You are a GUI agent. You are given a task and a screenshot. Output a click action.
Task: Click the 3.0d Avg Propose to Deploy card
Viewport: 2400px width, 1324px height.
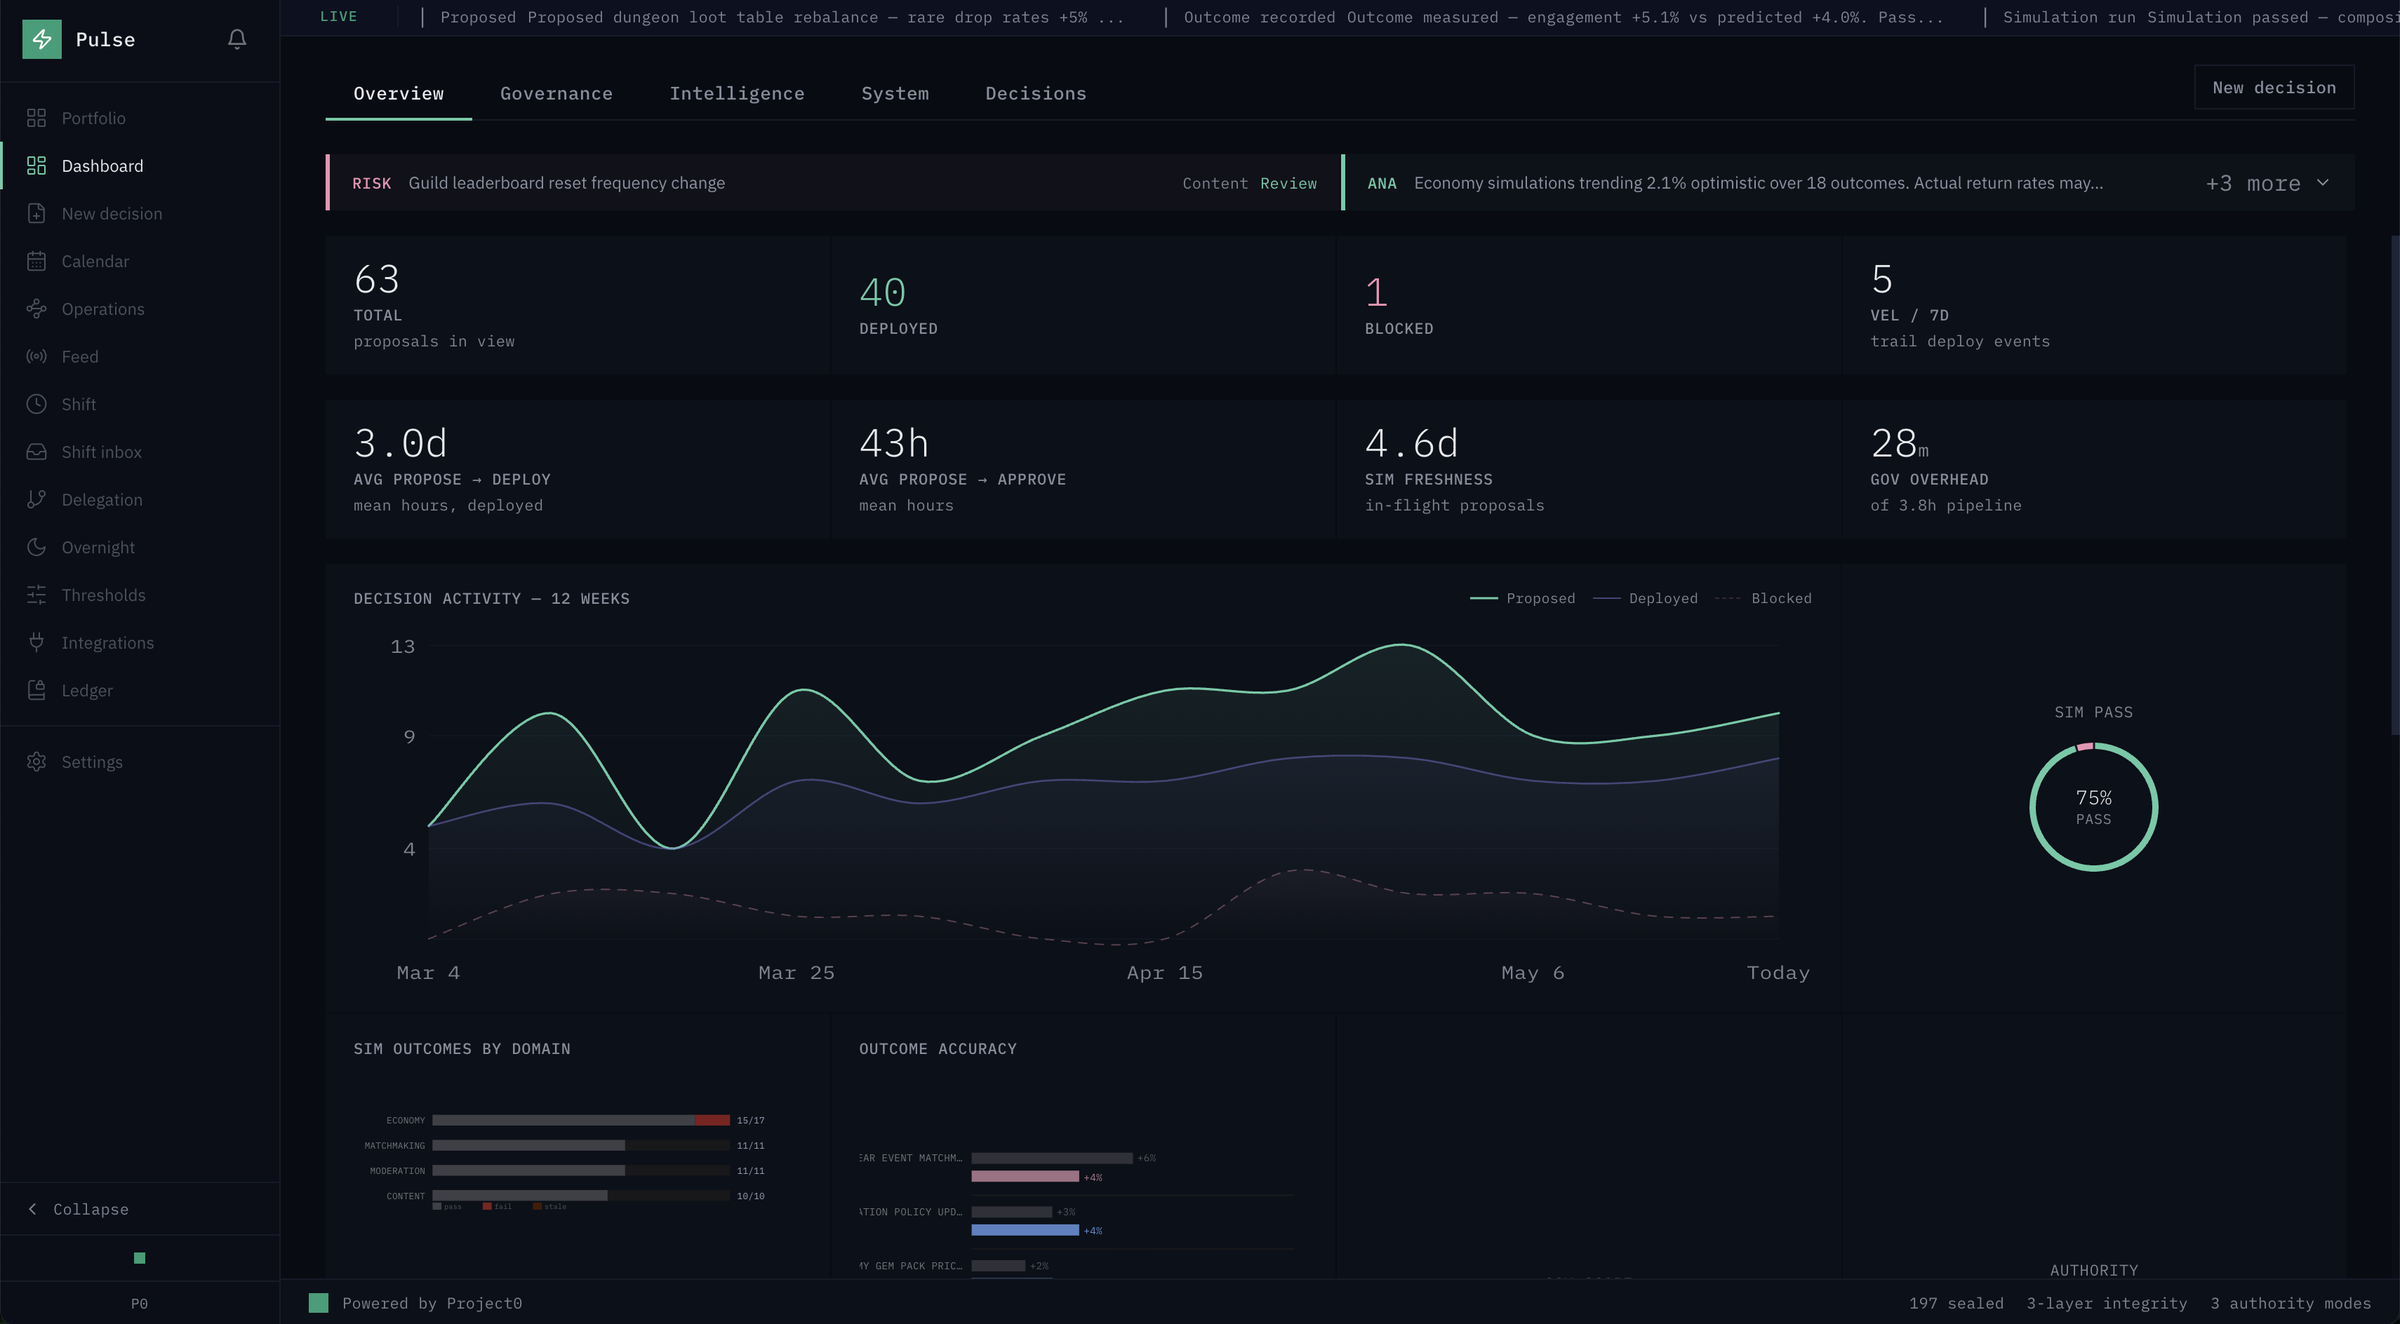pyautogui.click(x=577, y=469)
